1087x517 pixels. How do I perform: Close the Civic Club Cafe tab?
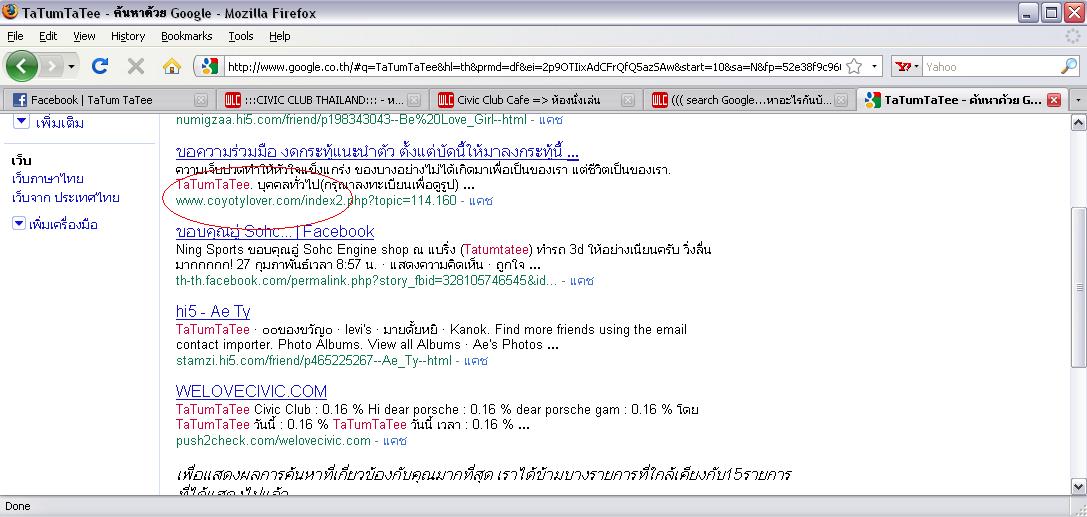click(629, 100)
